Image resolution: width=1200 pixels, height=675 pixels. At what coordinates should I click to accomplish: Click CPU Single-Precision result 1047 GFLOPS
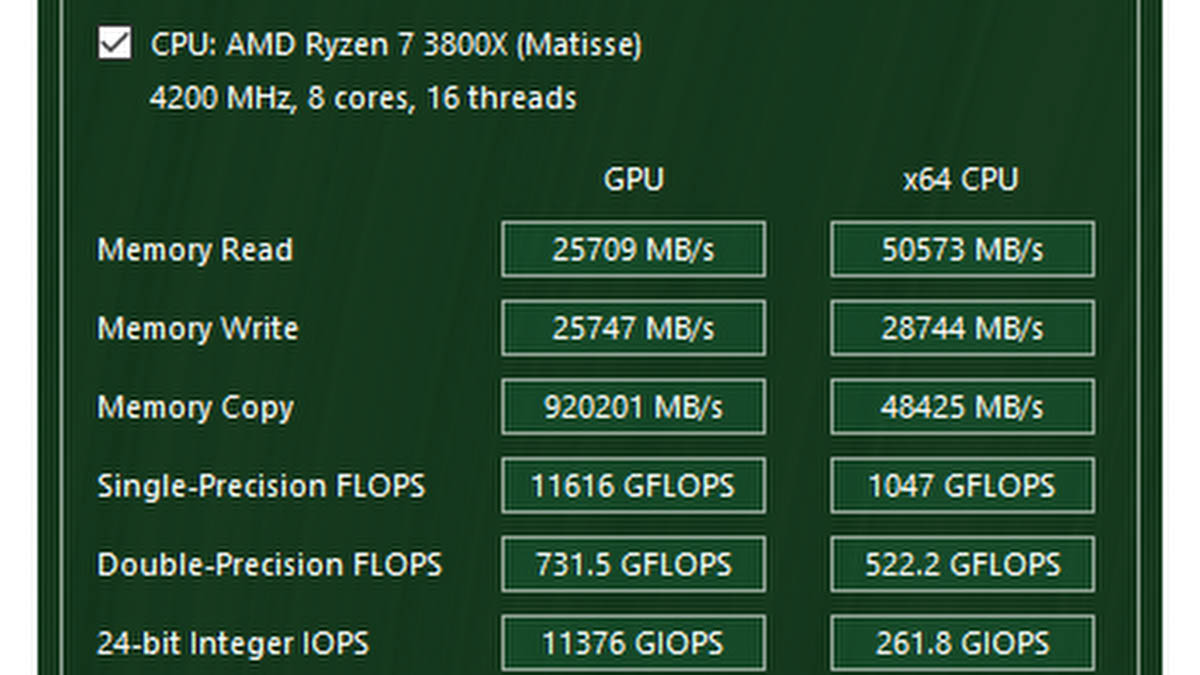962,486
